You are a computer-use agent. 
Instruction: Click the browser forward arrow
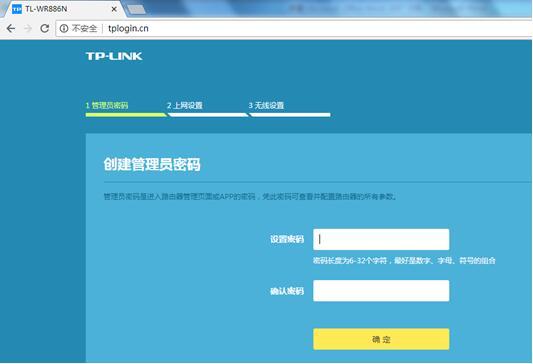tap(28, 28)
